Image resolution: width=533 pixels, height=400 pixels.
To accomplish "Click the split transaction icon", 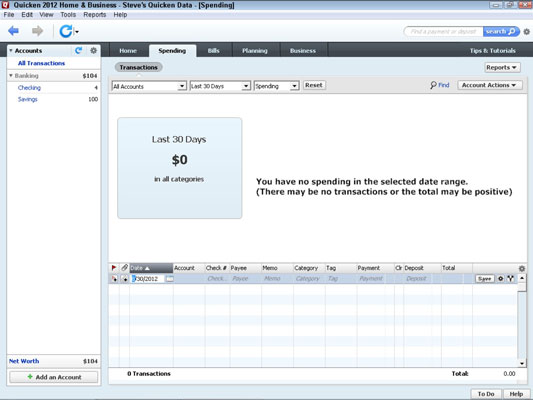I will (511, 279).
